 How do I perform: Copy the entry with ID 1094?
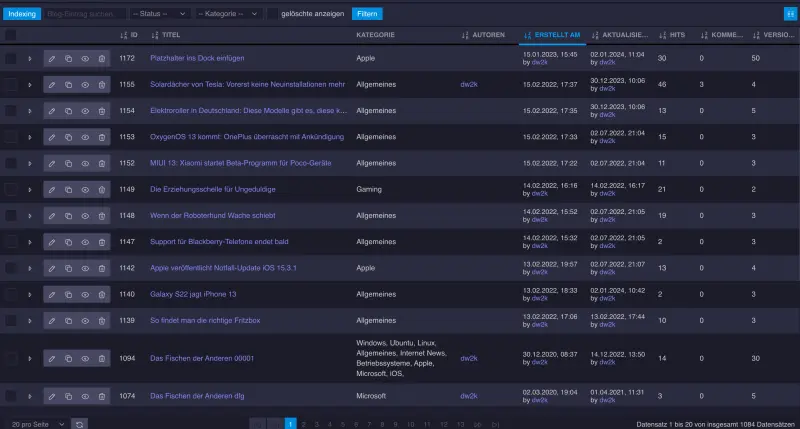(69, 358)
